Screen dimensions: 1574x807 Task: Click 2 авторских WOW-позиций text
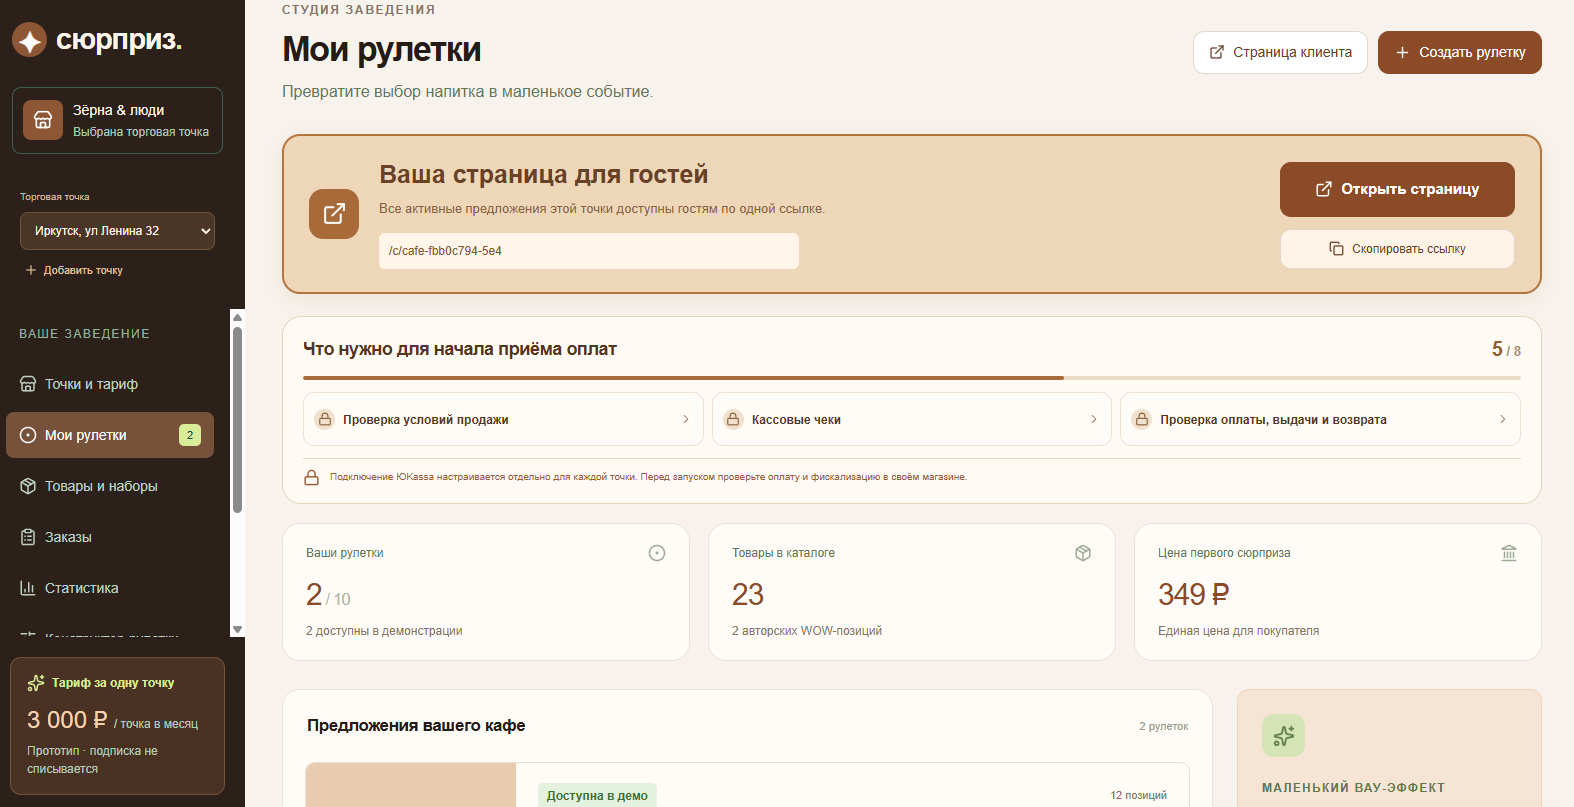[807, 631]
